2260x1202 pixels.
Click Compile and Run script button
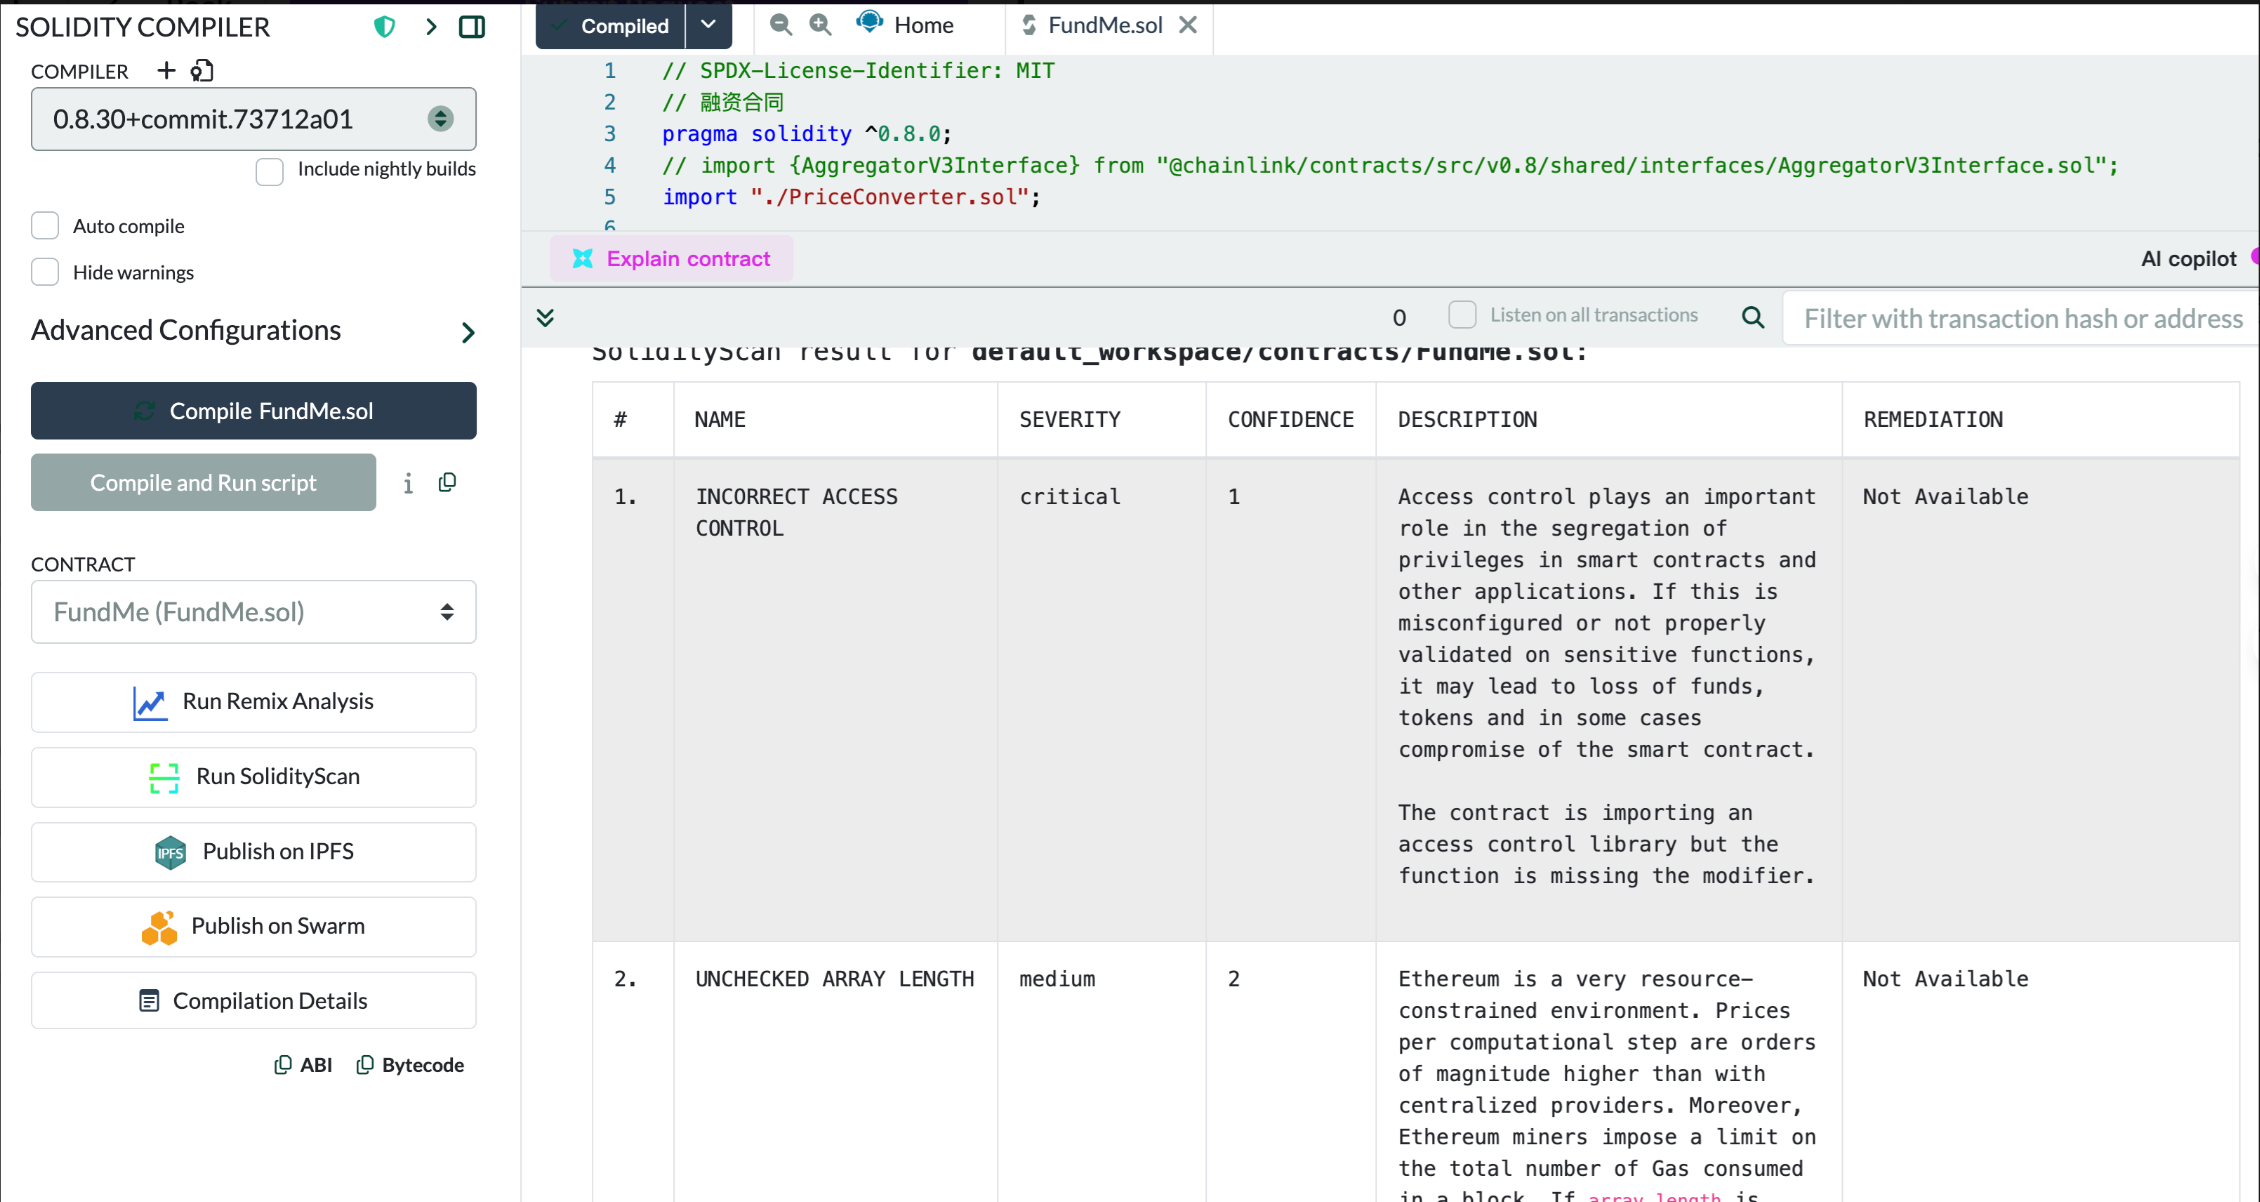tap(203, 483)
